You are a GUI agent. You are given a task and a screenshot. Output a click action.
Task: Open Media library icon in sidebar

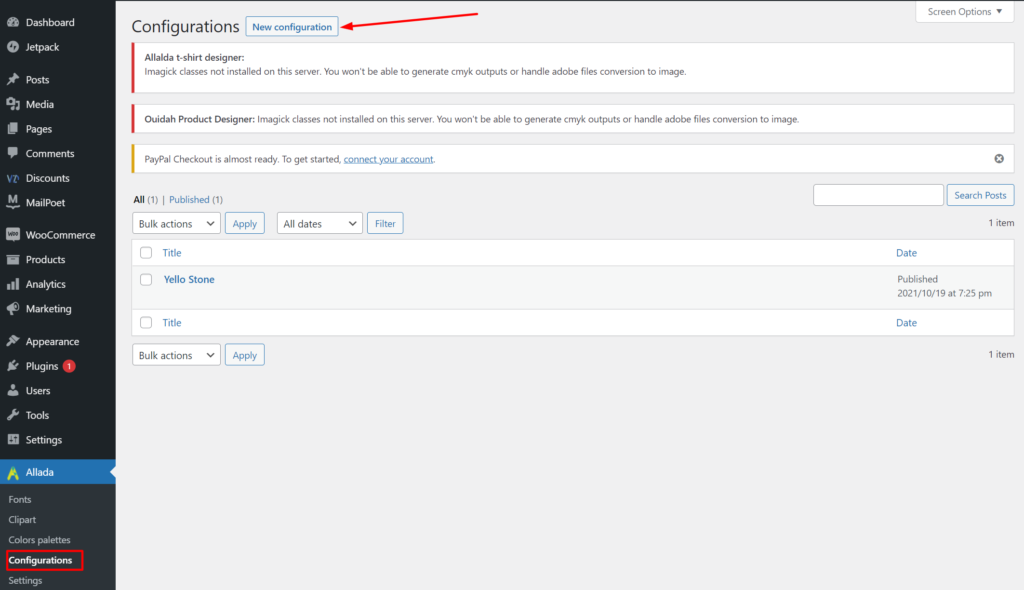[x=13, y=104]
